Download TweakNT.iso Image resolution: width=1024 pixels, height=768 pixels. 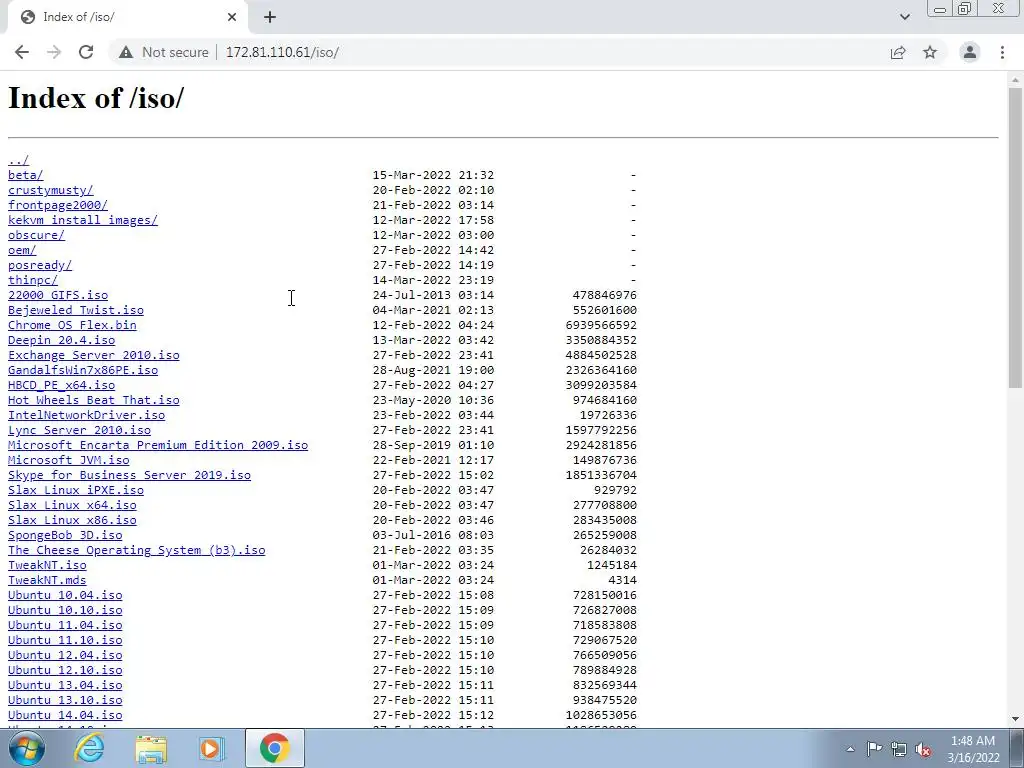[x=47, y=566]
